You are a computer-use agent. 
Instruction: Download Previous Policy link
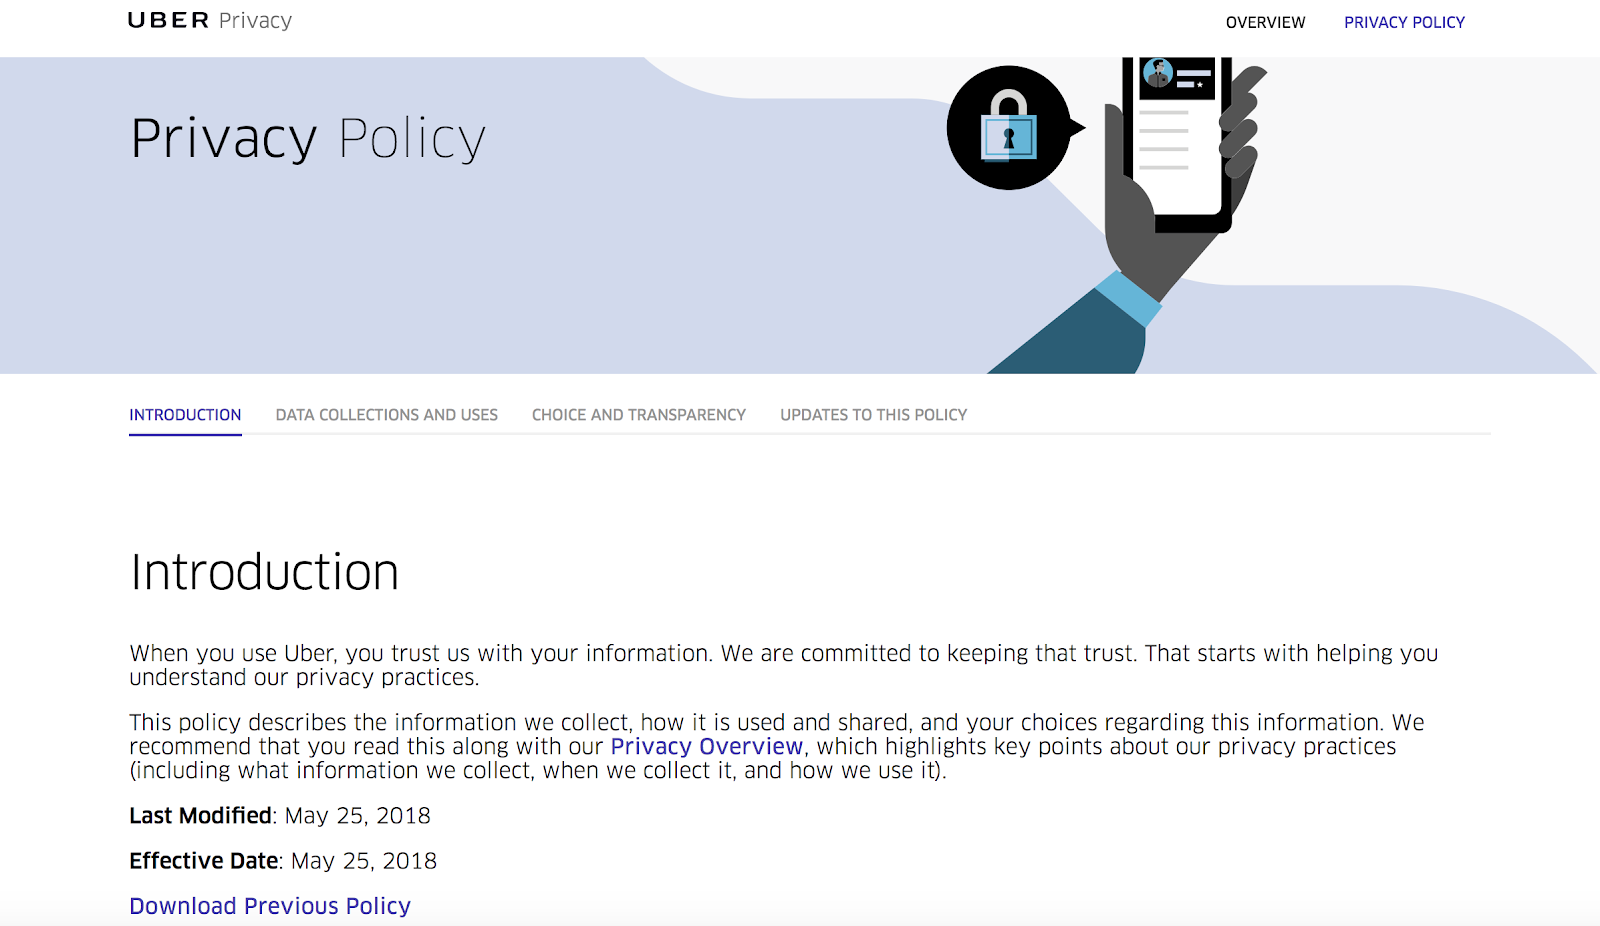(x=270, y=906)
